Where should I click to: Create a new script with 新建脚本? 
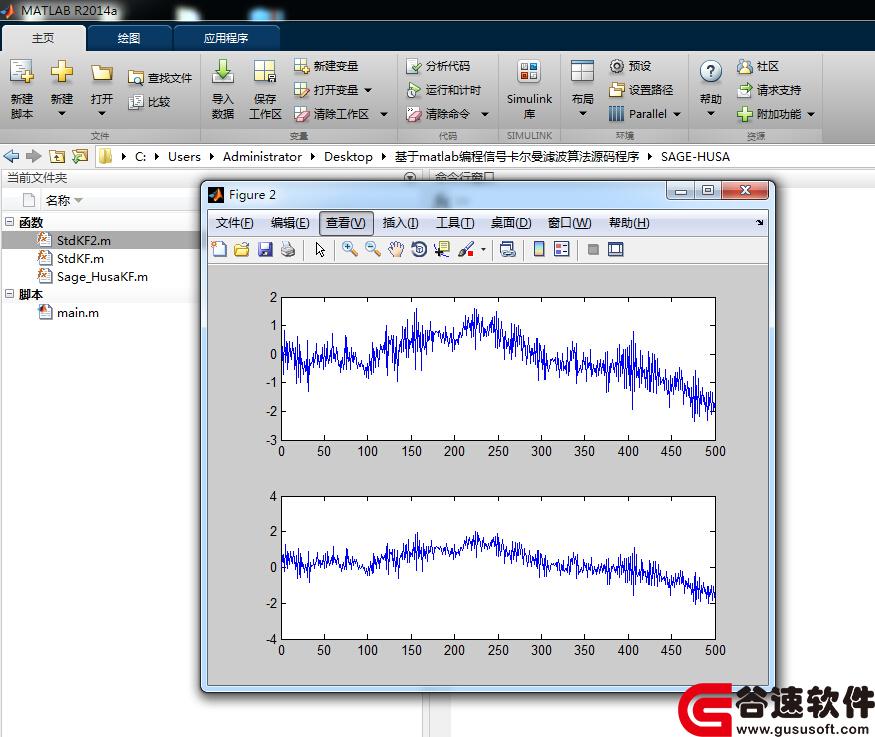(x=22, y=89)
